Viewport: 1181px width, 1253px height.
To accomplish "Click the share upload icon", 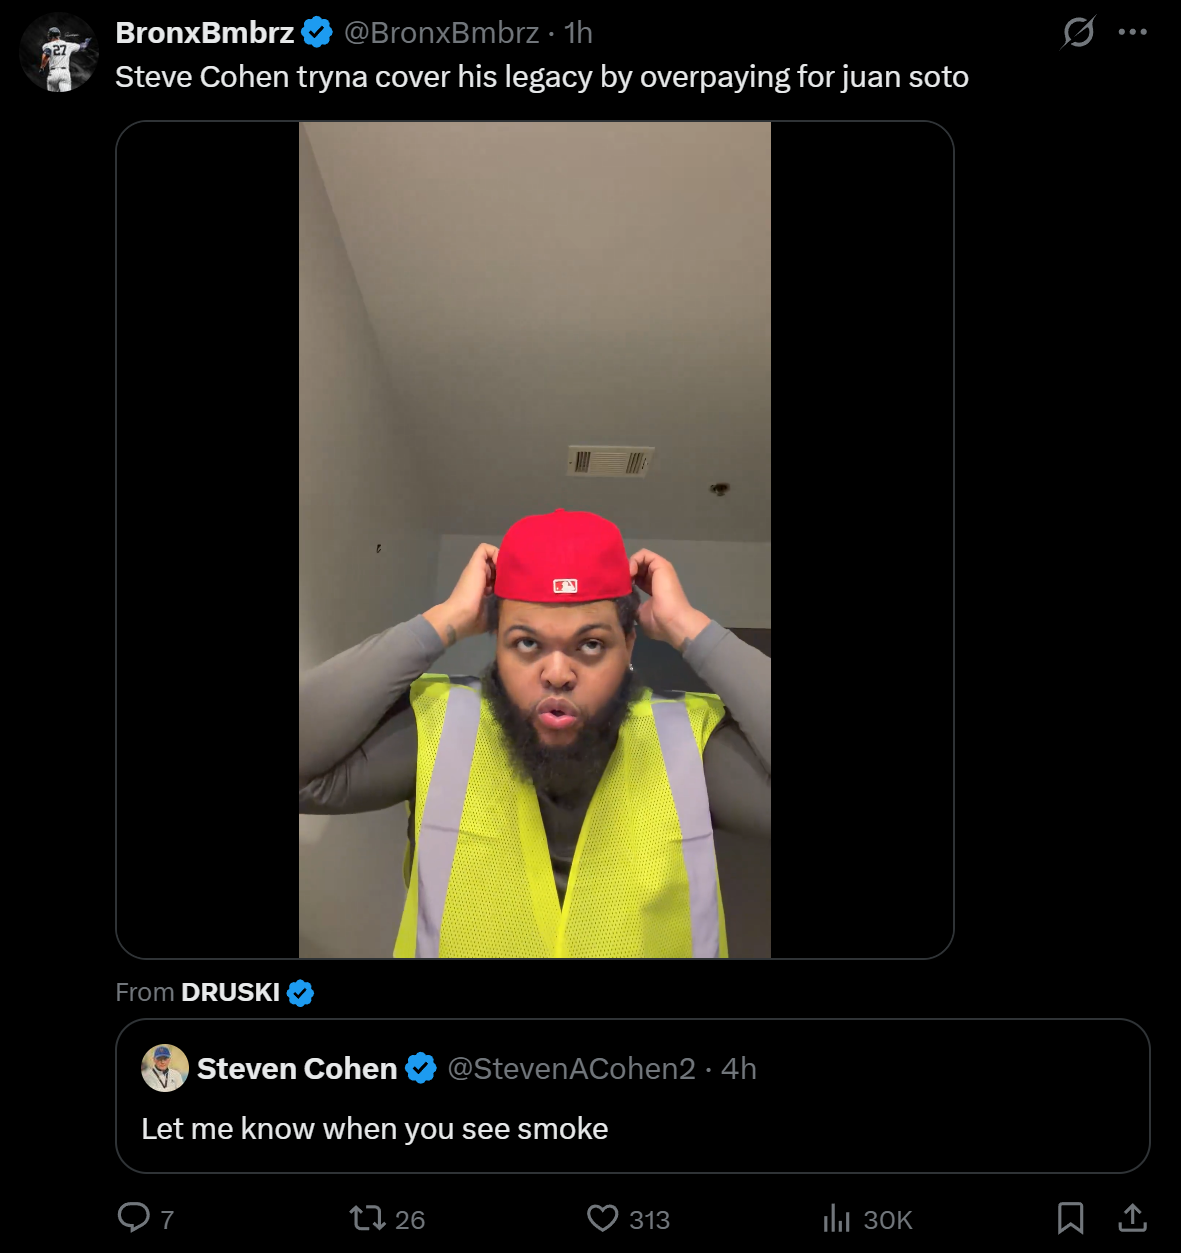I will click(x=1132, y=1218).
